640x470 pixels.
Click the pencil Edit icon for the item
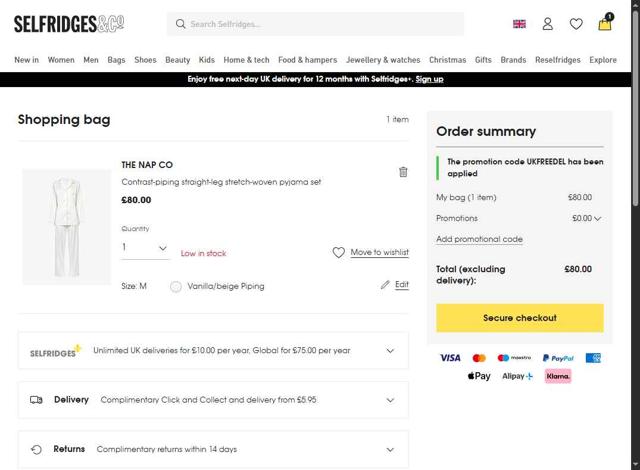(386, 285)
